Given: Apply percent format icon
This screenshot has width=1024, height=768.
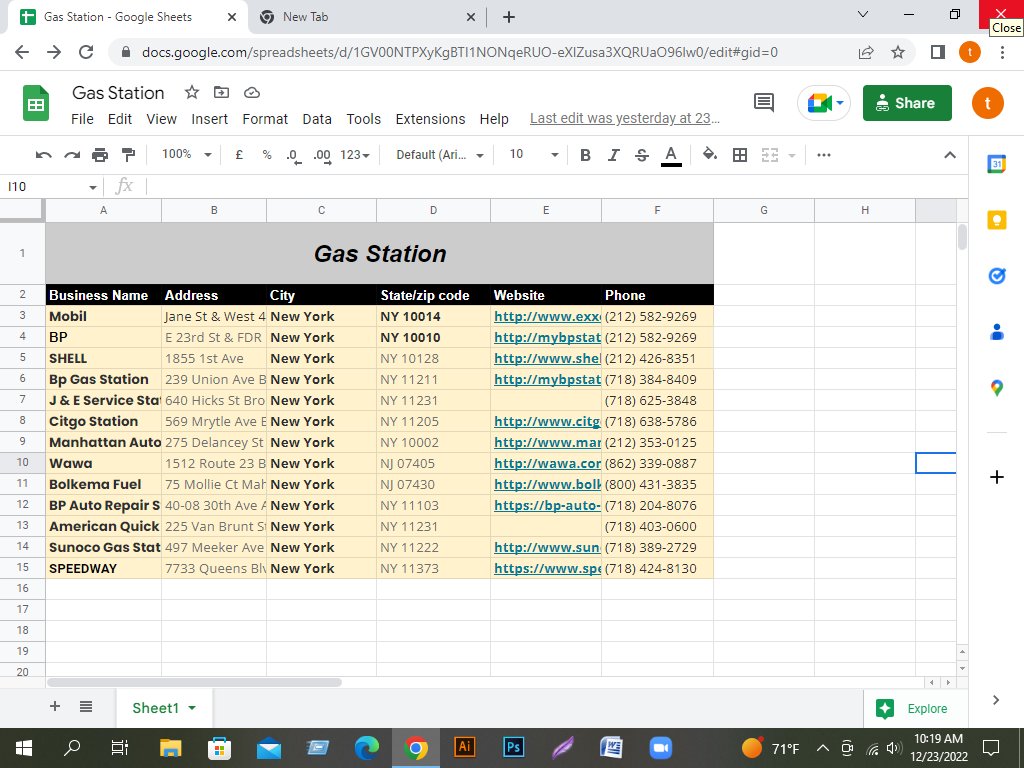Looking at the screenshot, I should click(x=266, y=155).
